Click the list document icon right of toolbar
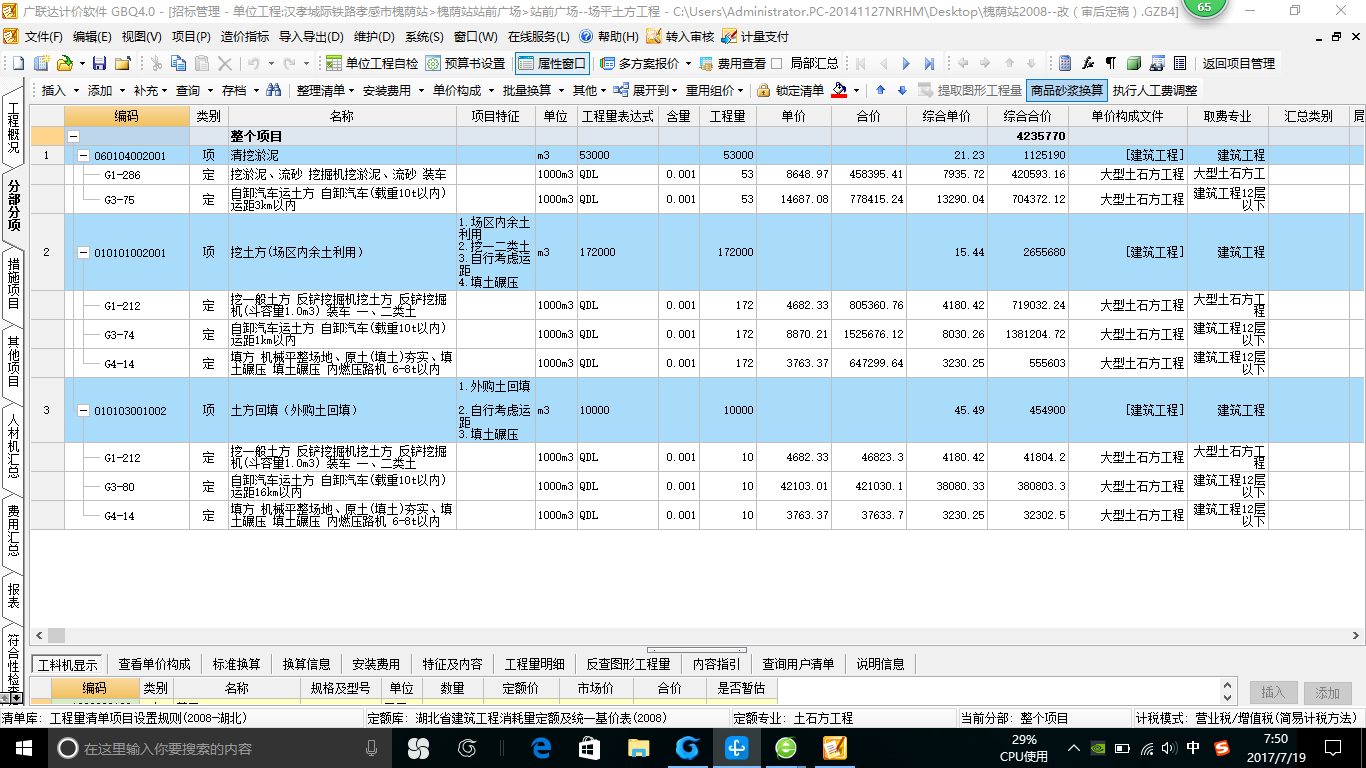1366x768 pixels. [x=1180, y=63]
